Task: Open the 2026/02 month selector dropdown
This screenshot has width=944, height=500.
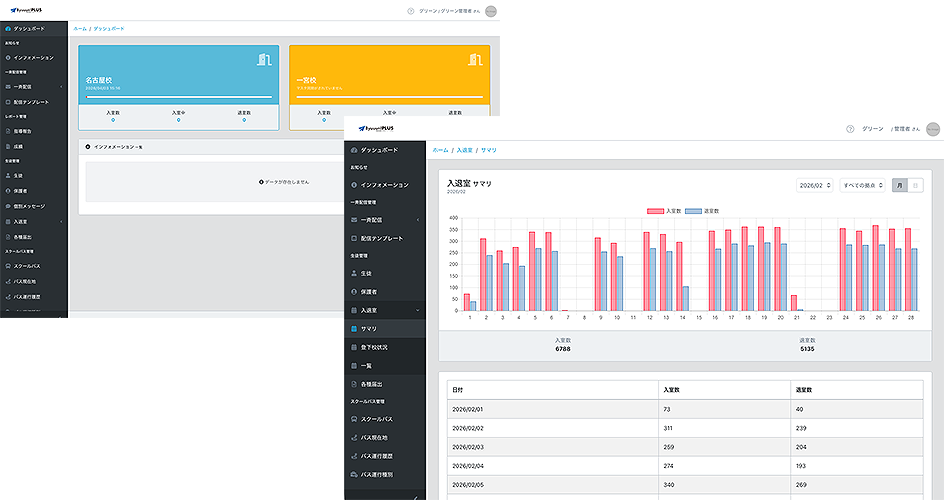Action: coord(815,185)
